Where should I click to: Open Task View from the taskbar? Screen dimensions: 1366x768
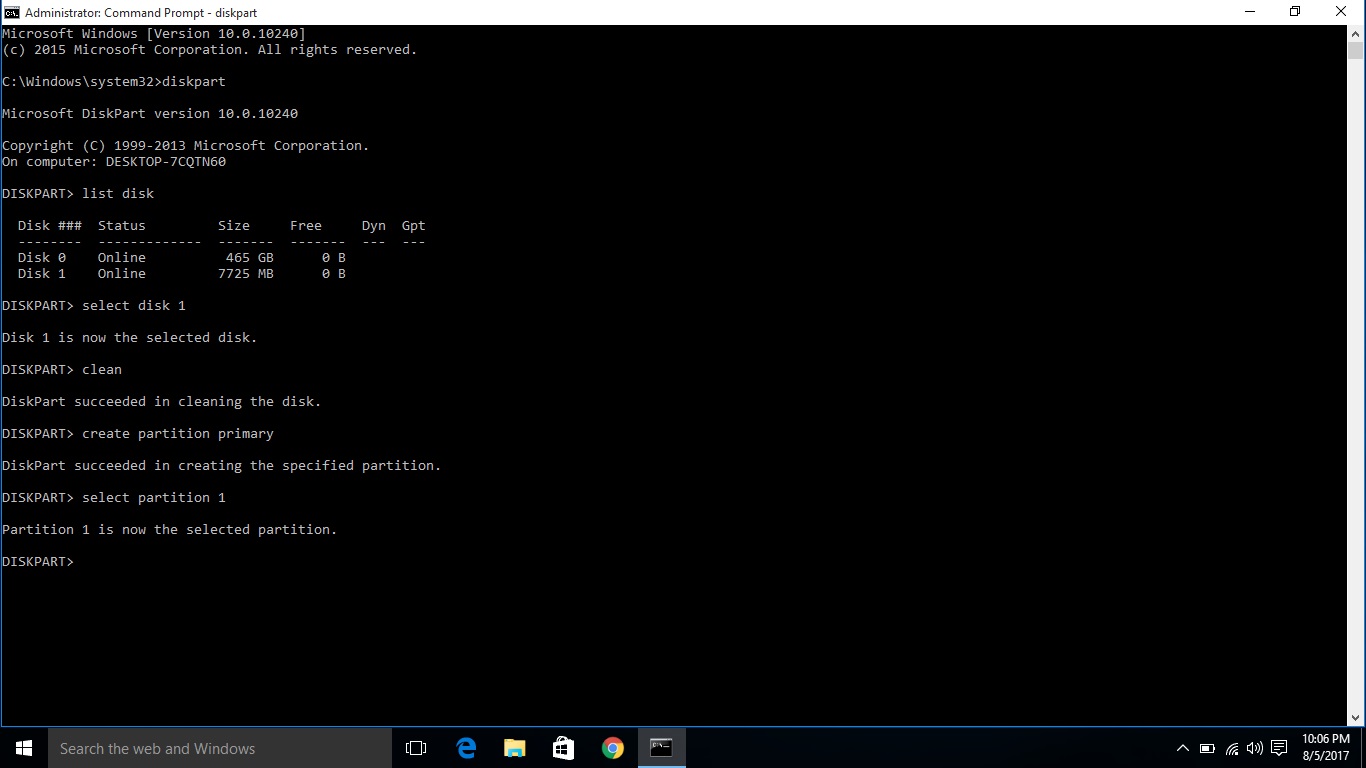(x=416, y=748)
